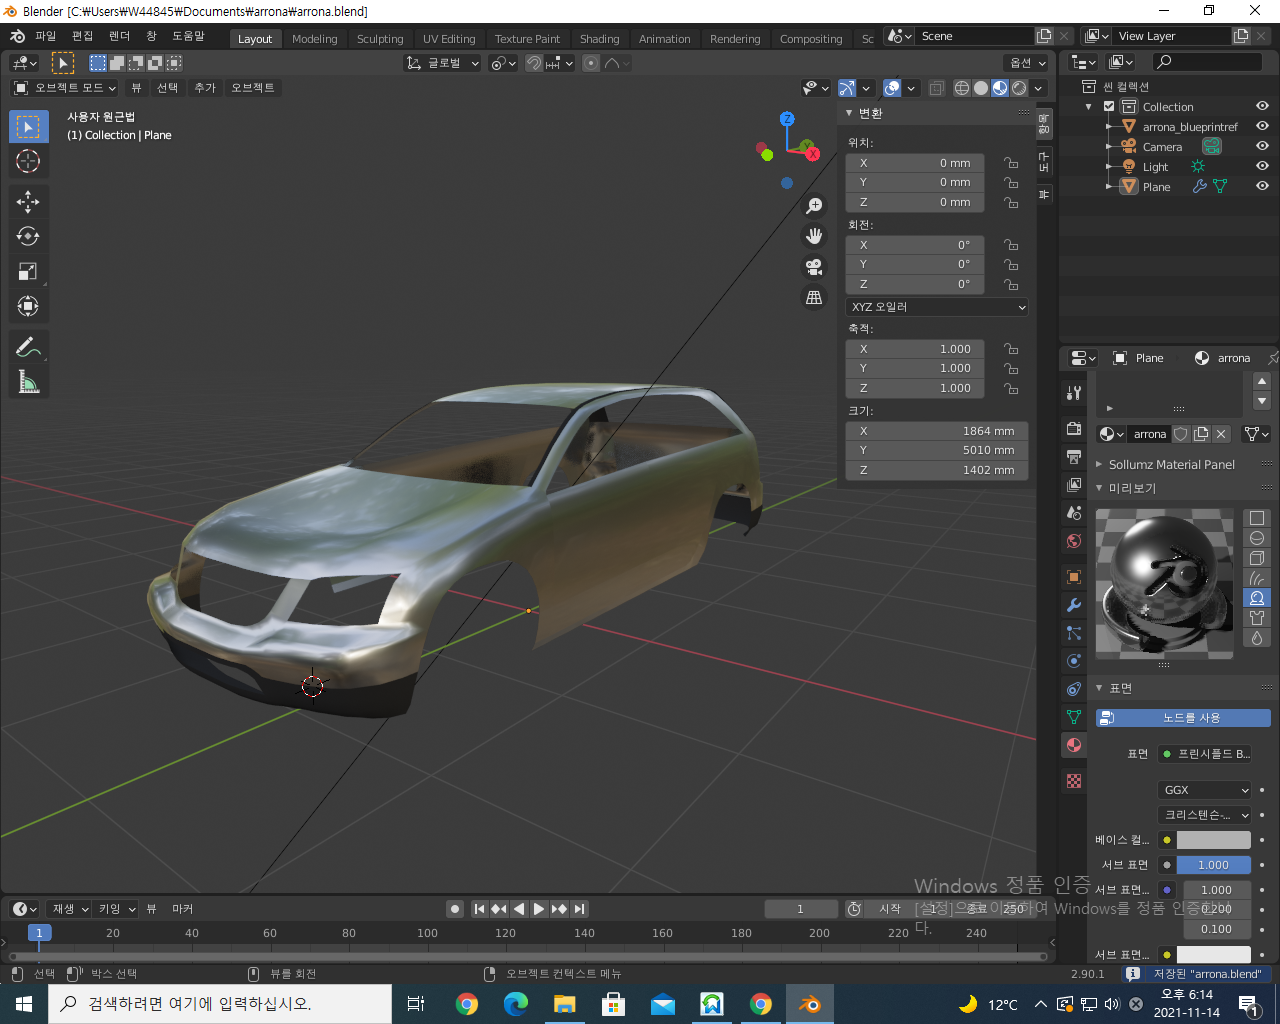Collapse the 미리보기 preview panel
1280x1024 pixels.
click(x=1131, y=488)
